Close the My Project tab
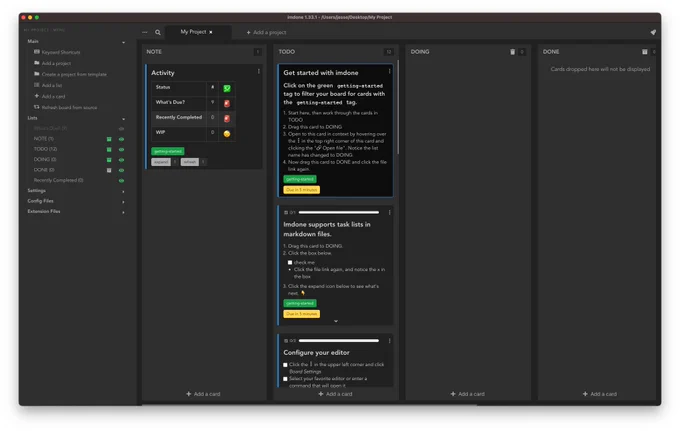This screenshot has width=680, height=431. [211, 32]
